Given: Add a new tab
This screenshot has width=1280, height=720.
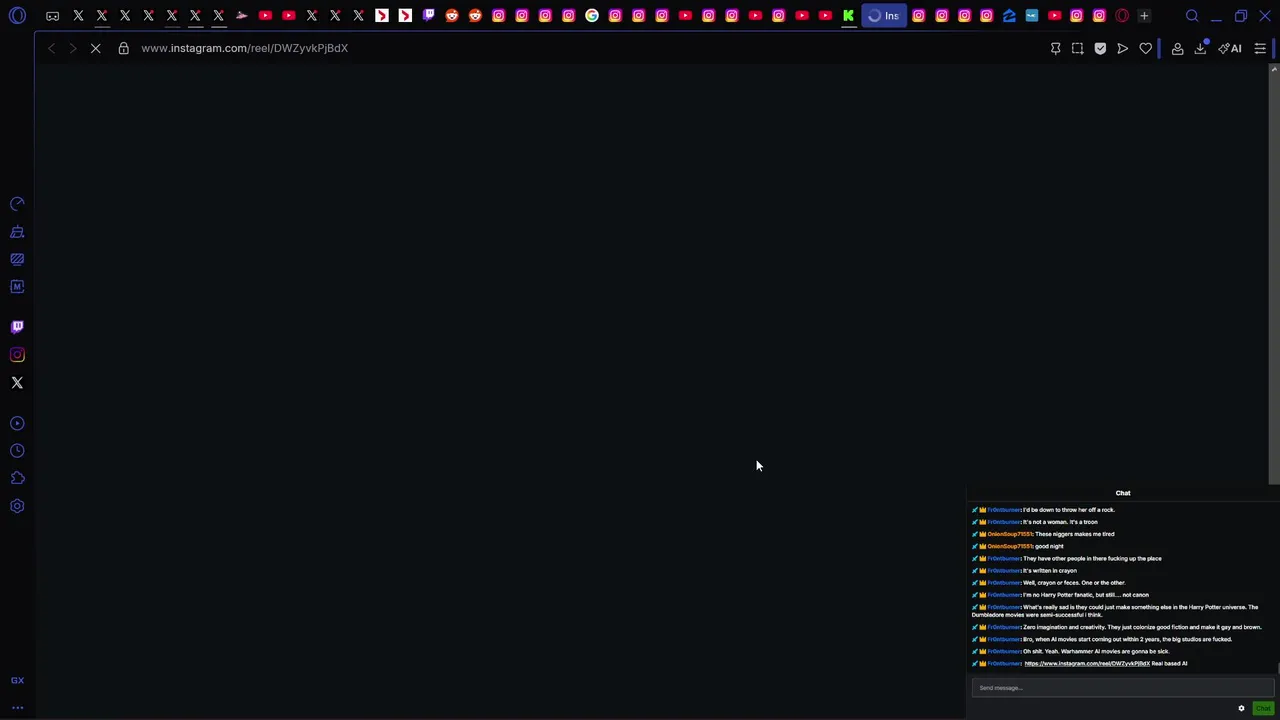Looking at the screenshot, I should coord(1144,16).
